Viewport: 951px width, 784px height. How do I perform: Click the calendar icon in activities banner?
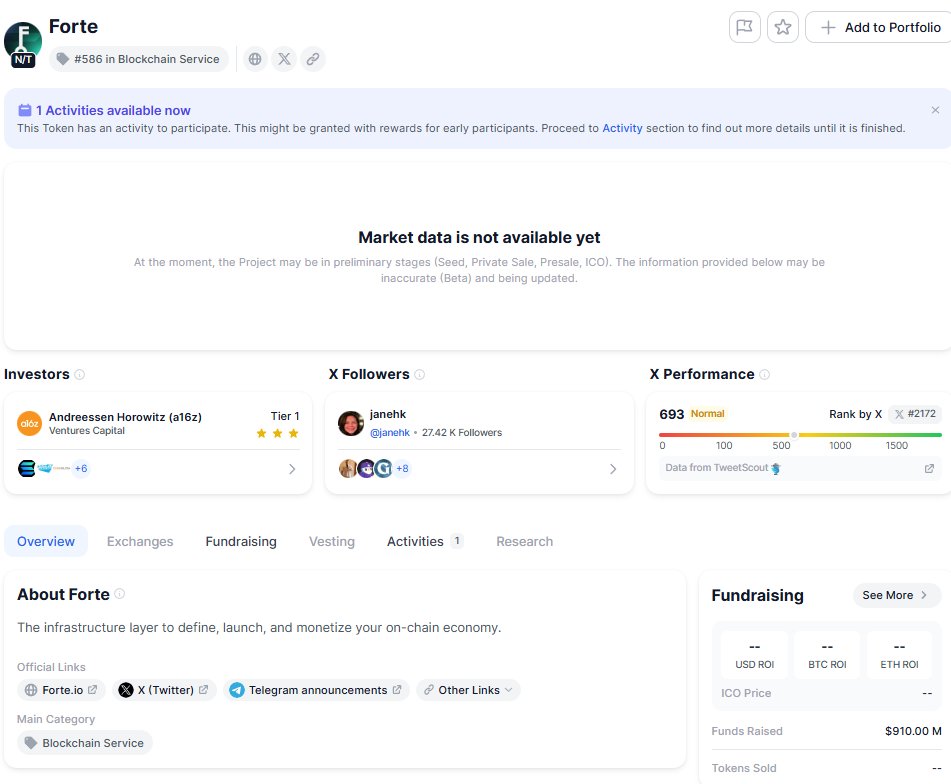pyautogui.click(x=24, y=110)
